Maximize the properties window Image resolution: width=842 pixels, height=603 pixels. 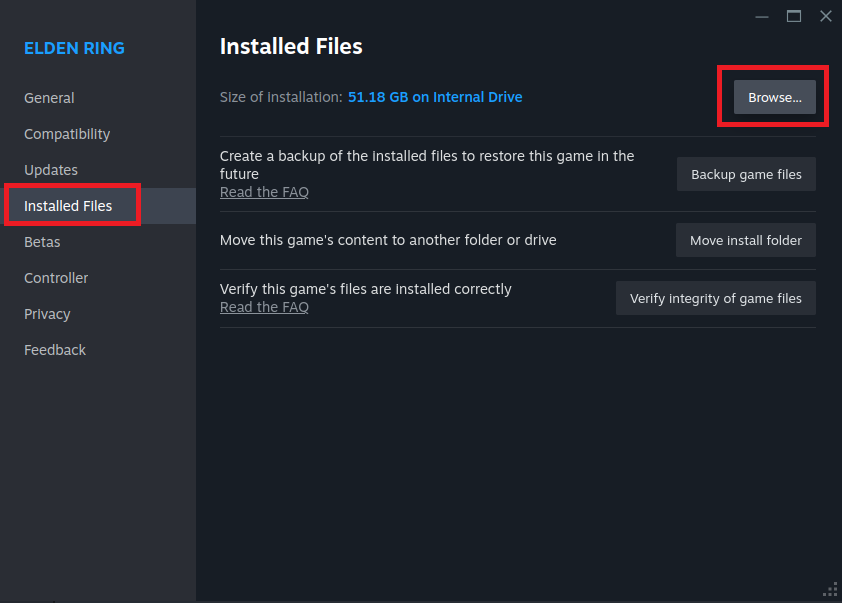(x=794, y=16)
